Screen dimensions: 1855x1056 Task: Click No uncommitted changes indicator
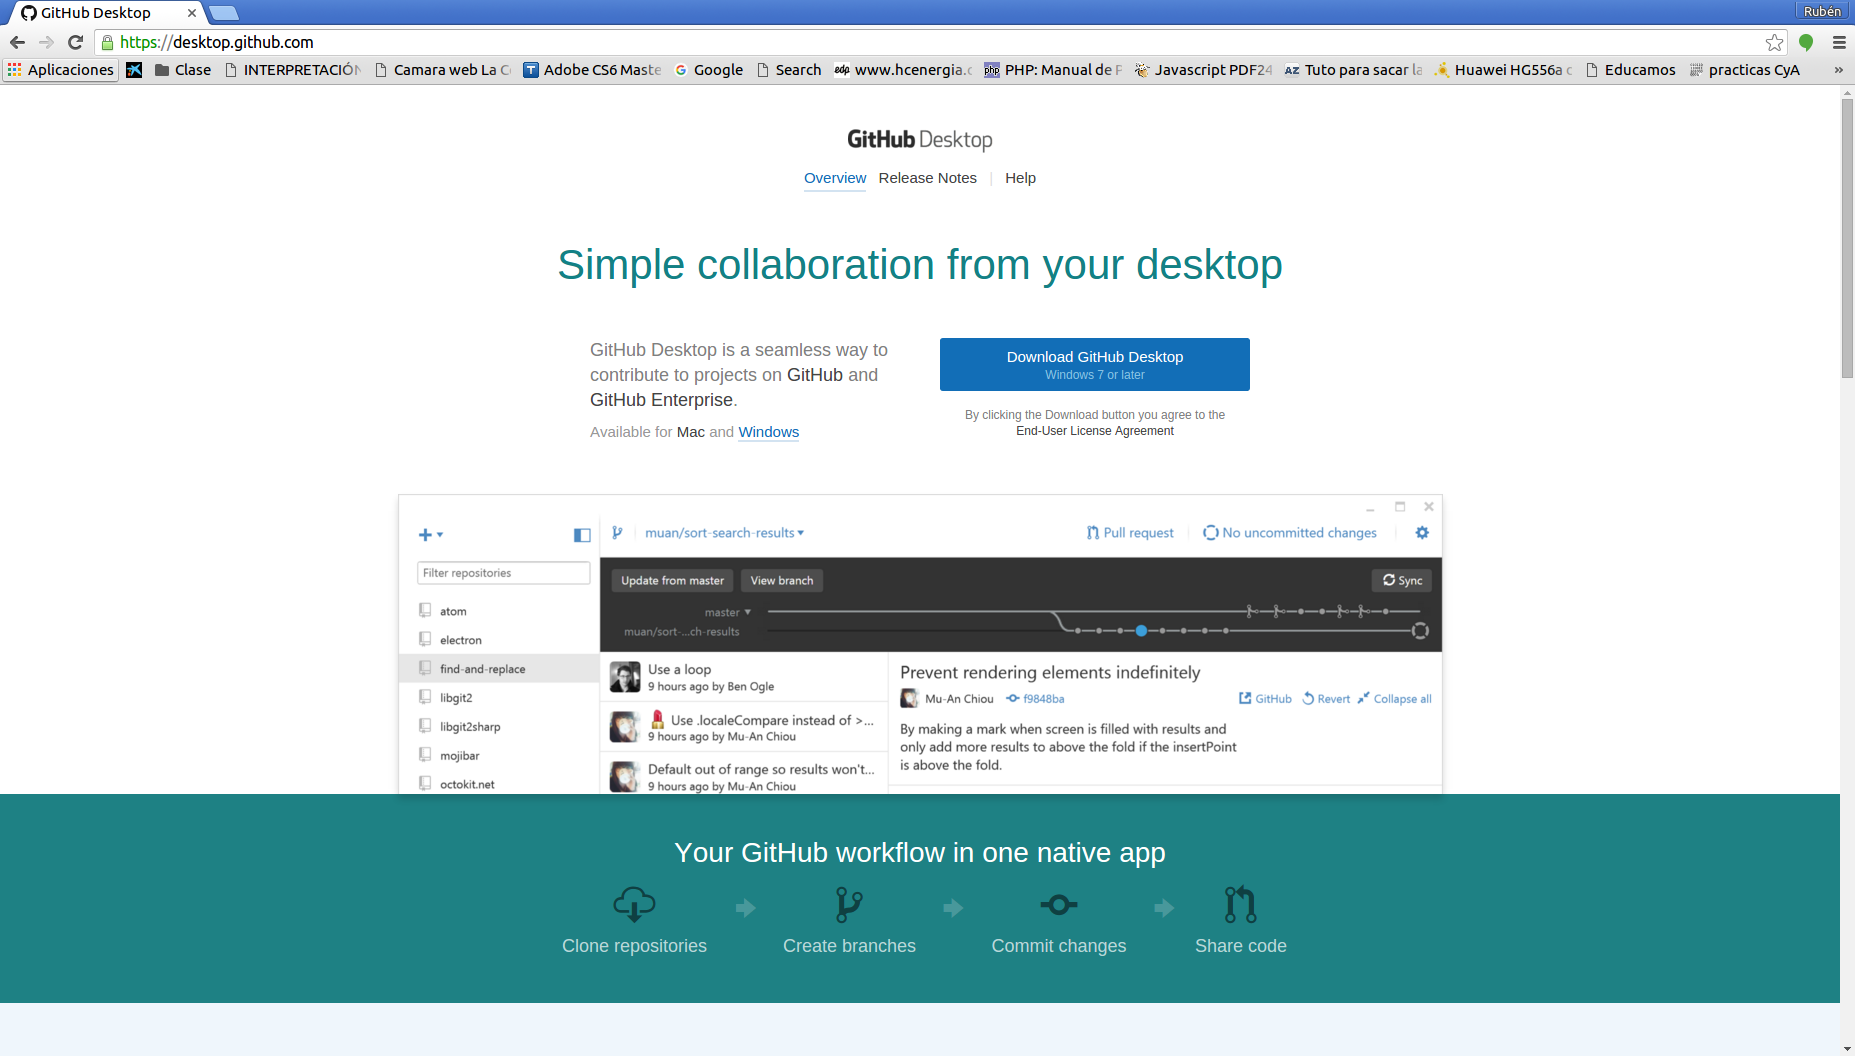click(1289, 533)
